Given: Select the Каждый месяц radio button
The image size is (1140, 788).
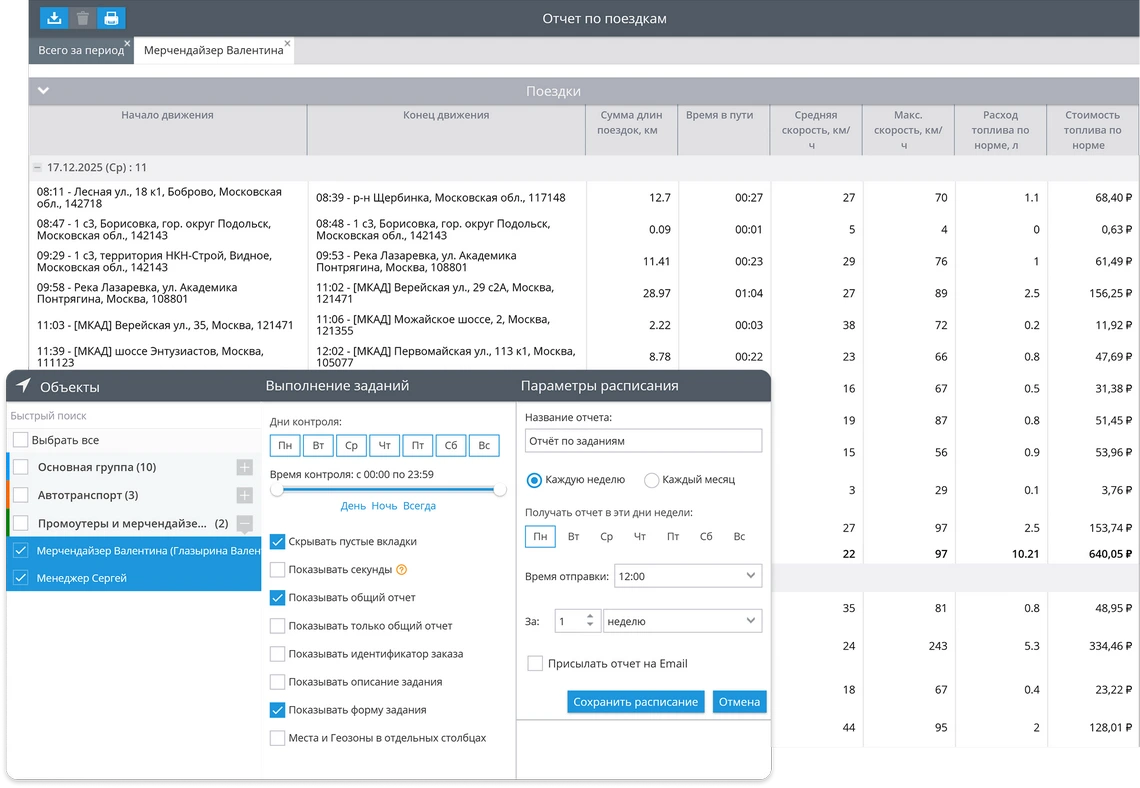Looking at the screenshot, I should tap(652, 480).
